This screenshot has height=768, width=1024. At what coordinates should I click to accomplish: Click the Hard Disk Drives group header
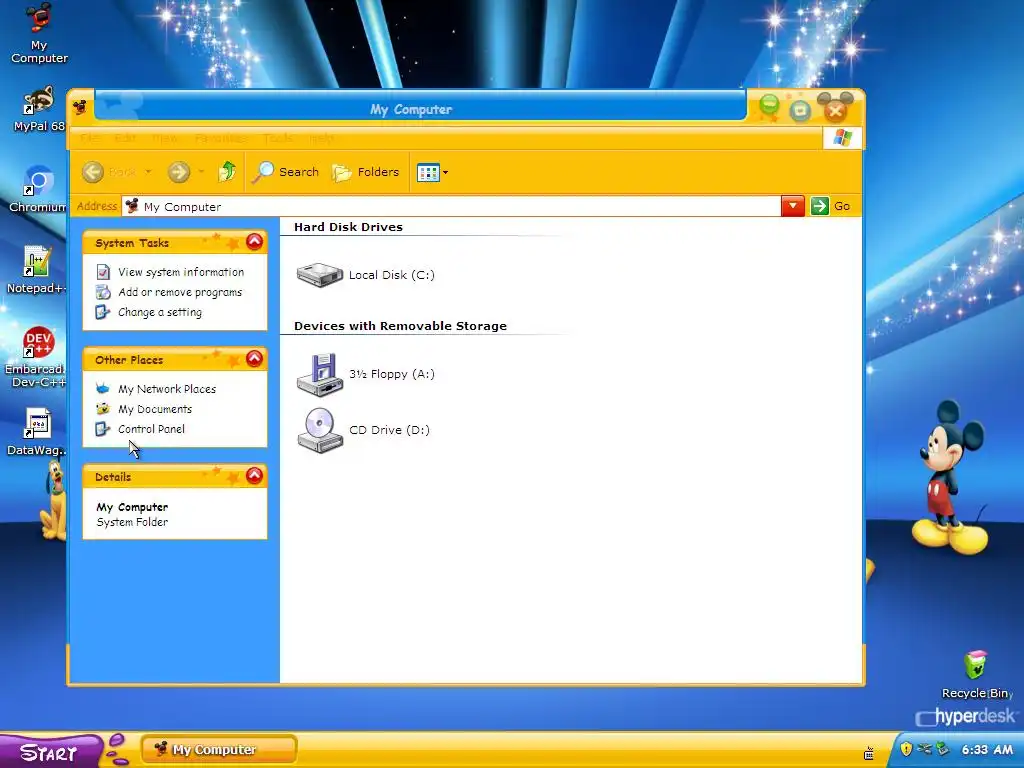(x=348, y=227)
